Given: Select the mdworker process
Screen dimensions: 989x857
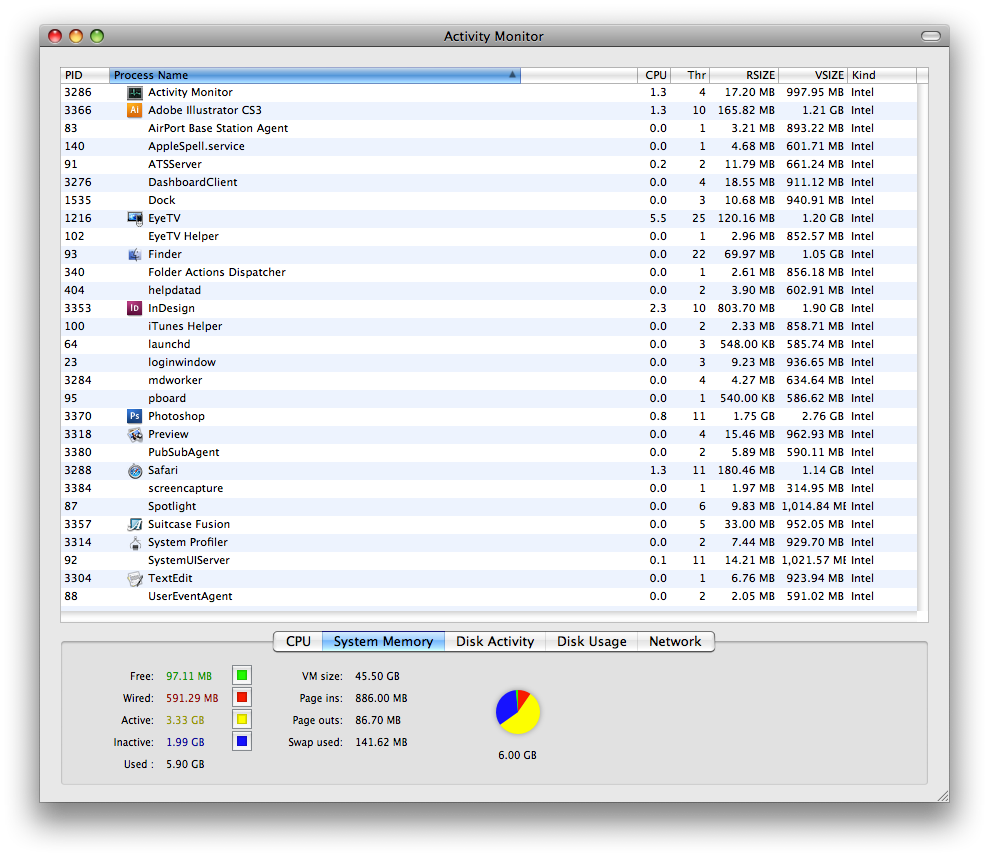Looking at the screenshot, I should pyautogui.click(x=489, y=380).
